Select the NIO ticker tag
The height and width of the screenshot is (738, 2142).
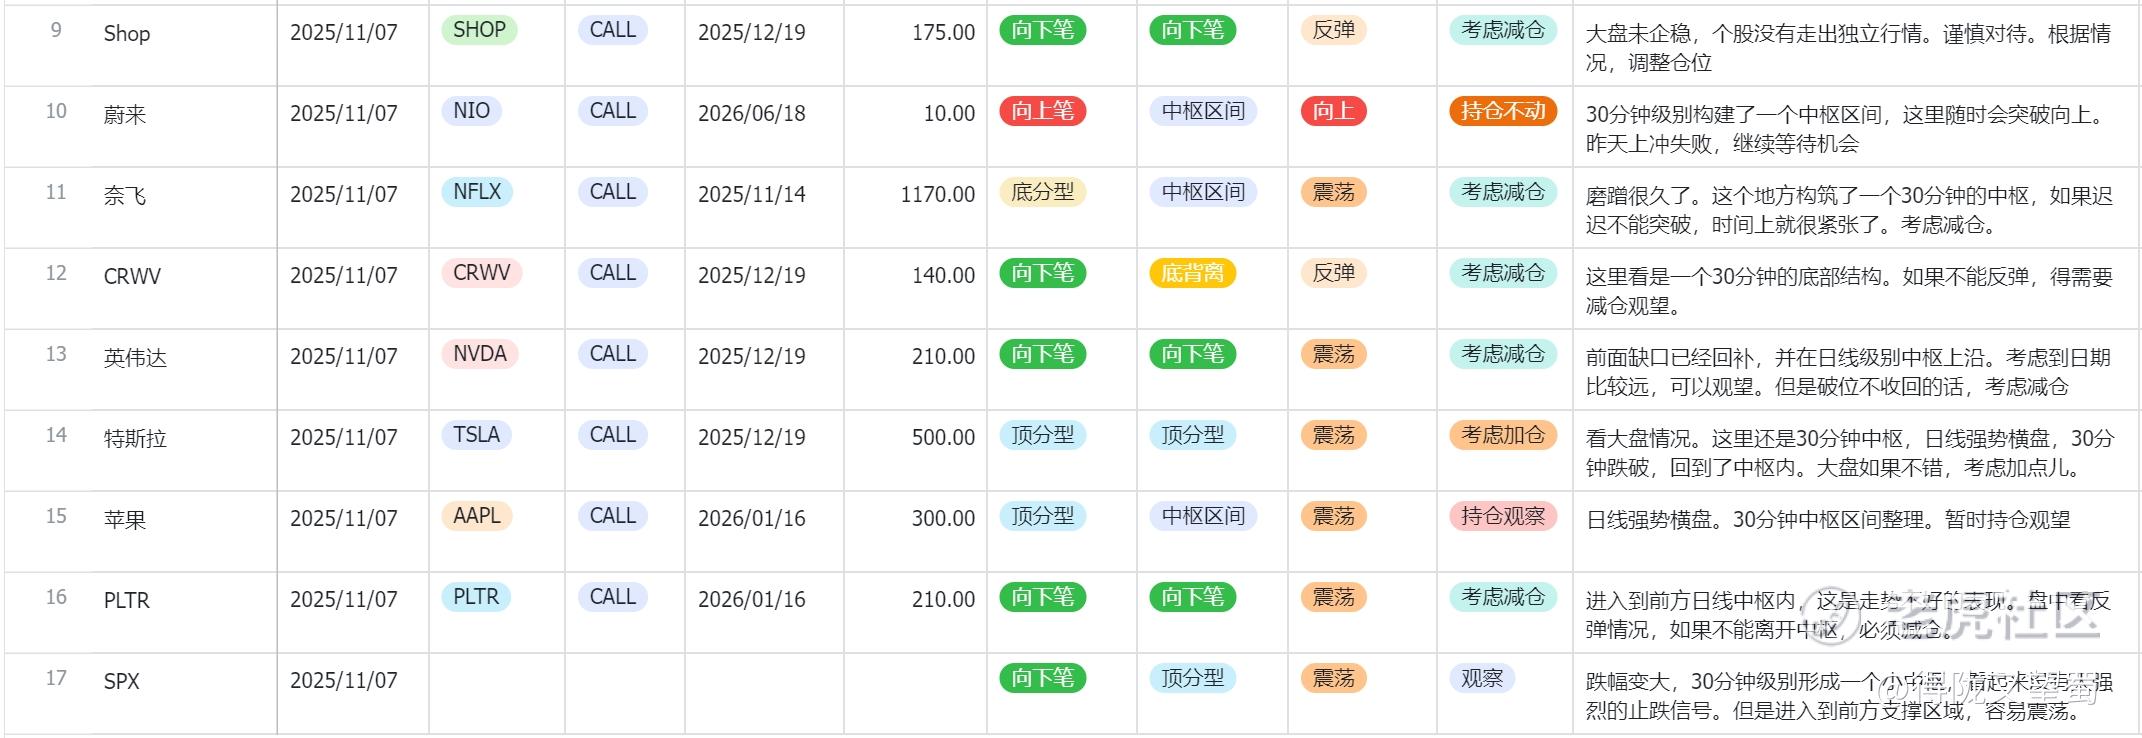(471, 111)
